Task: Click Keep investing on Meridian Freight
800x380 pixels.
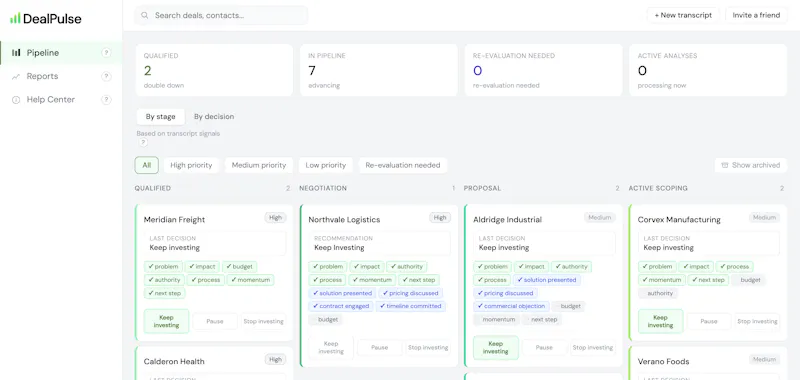Action: point(166,321)
